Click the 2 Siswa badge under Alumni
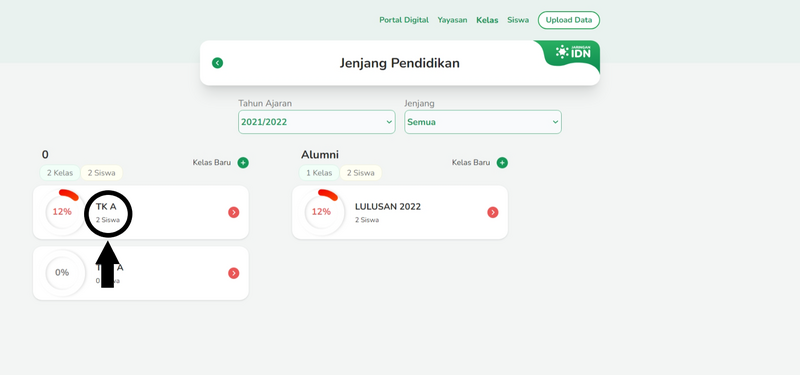The image size is (800, 375). pos(361,173)
